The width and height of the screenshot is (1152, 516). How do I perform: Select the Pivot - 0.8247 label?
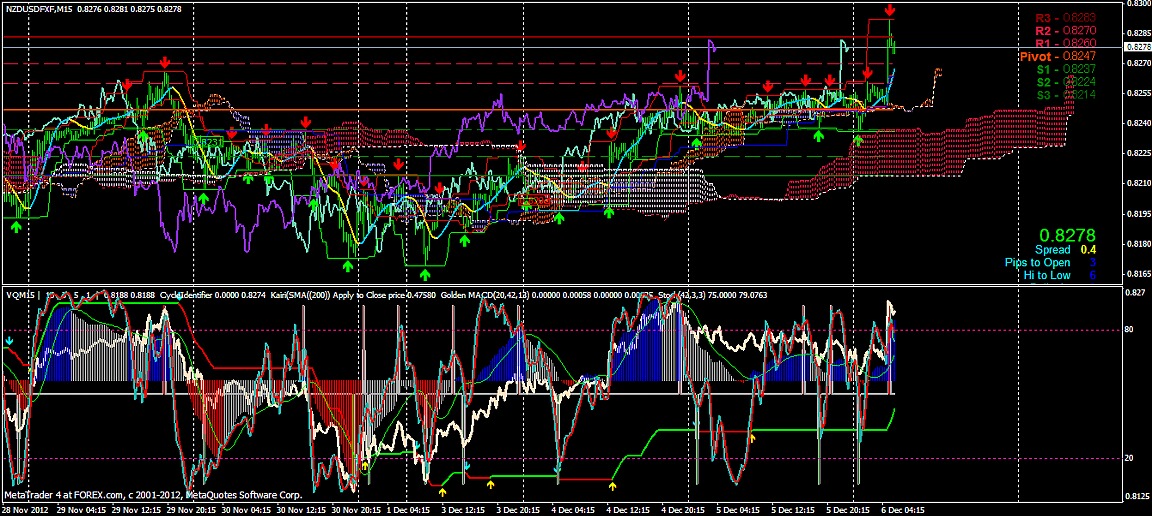click(1058, 56)
